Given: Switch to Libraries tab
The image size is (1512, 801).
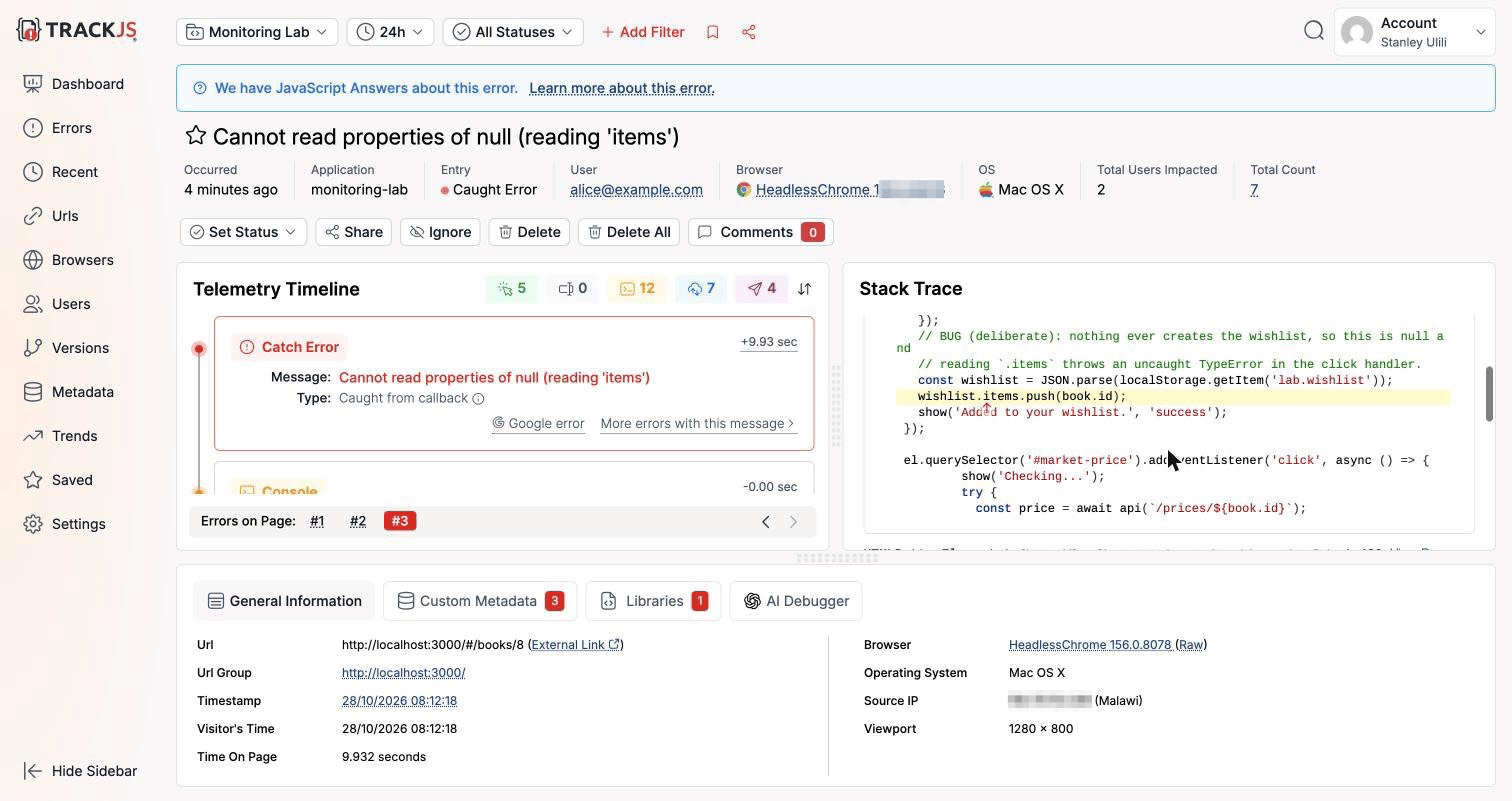Looking at the screenshot, I should [653, 601].
